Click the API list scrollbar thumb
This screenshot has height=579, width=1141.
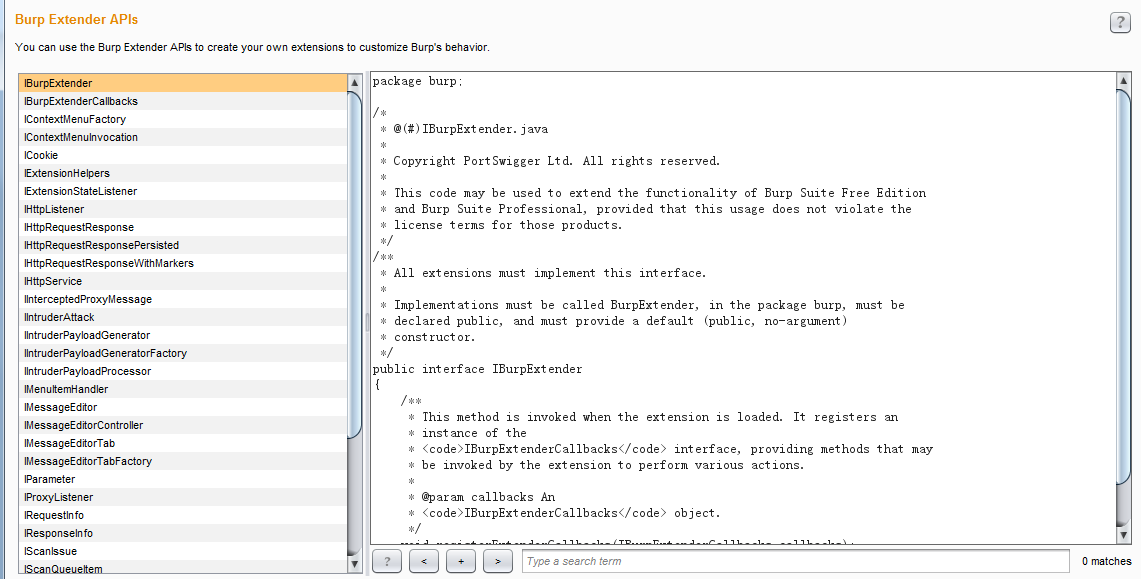(x=354, y=265)
